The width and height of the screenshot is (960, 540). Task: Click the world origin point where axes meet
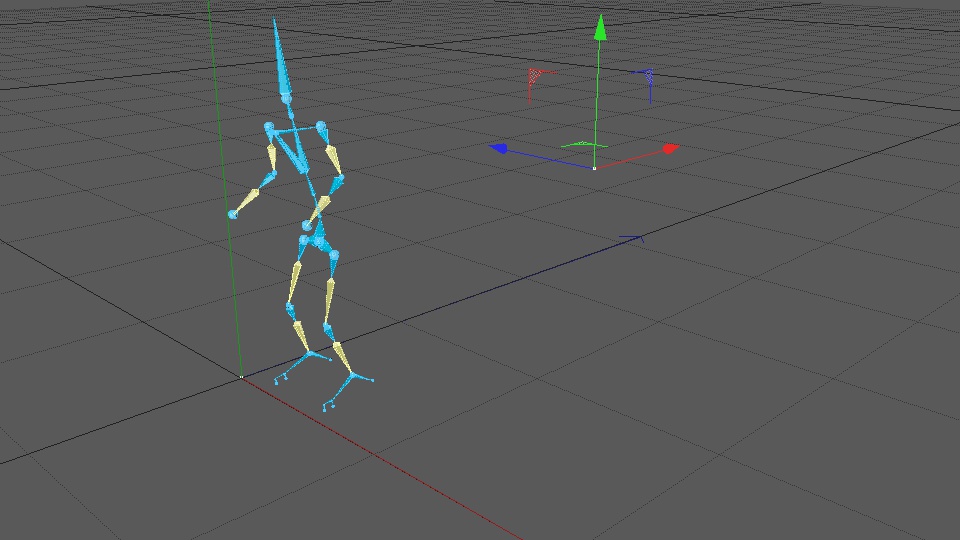pyautogui.click(x=241, y=377)
